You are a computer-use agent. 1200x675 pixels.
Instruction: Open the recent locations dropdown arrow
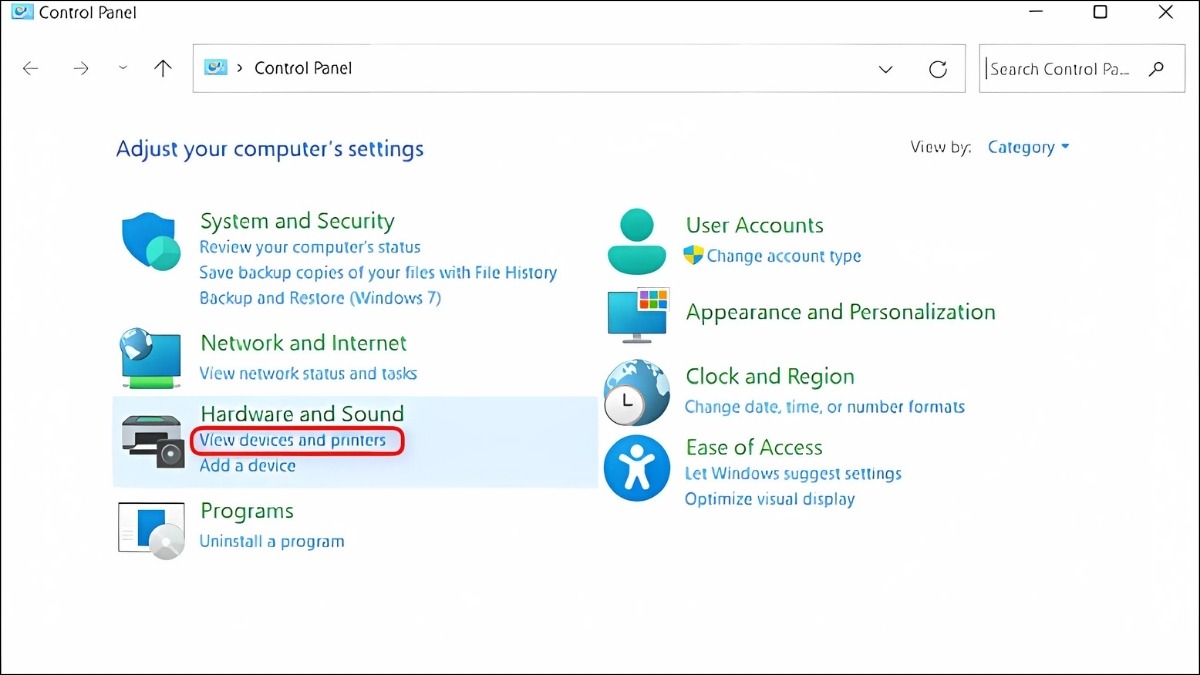[x=123, y=68]
